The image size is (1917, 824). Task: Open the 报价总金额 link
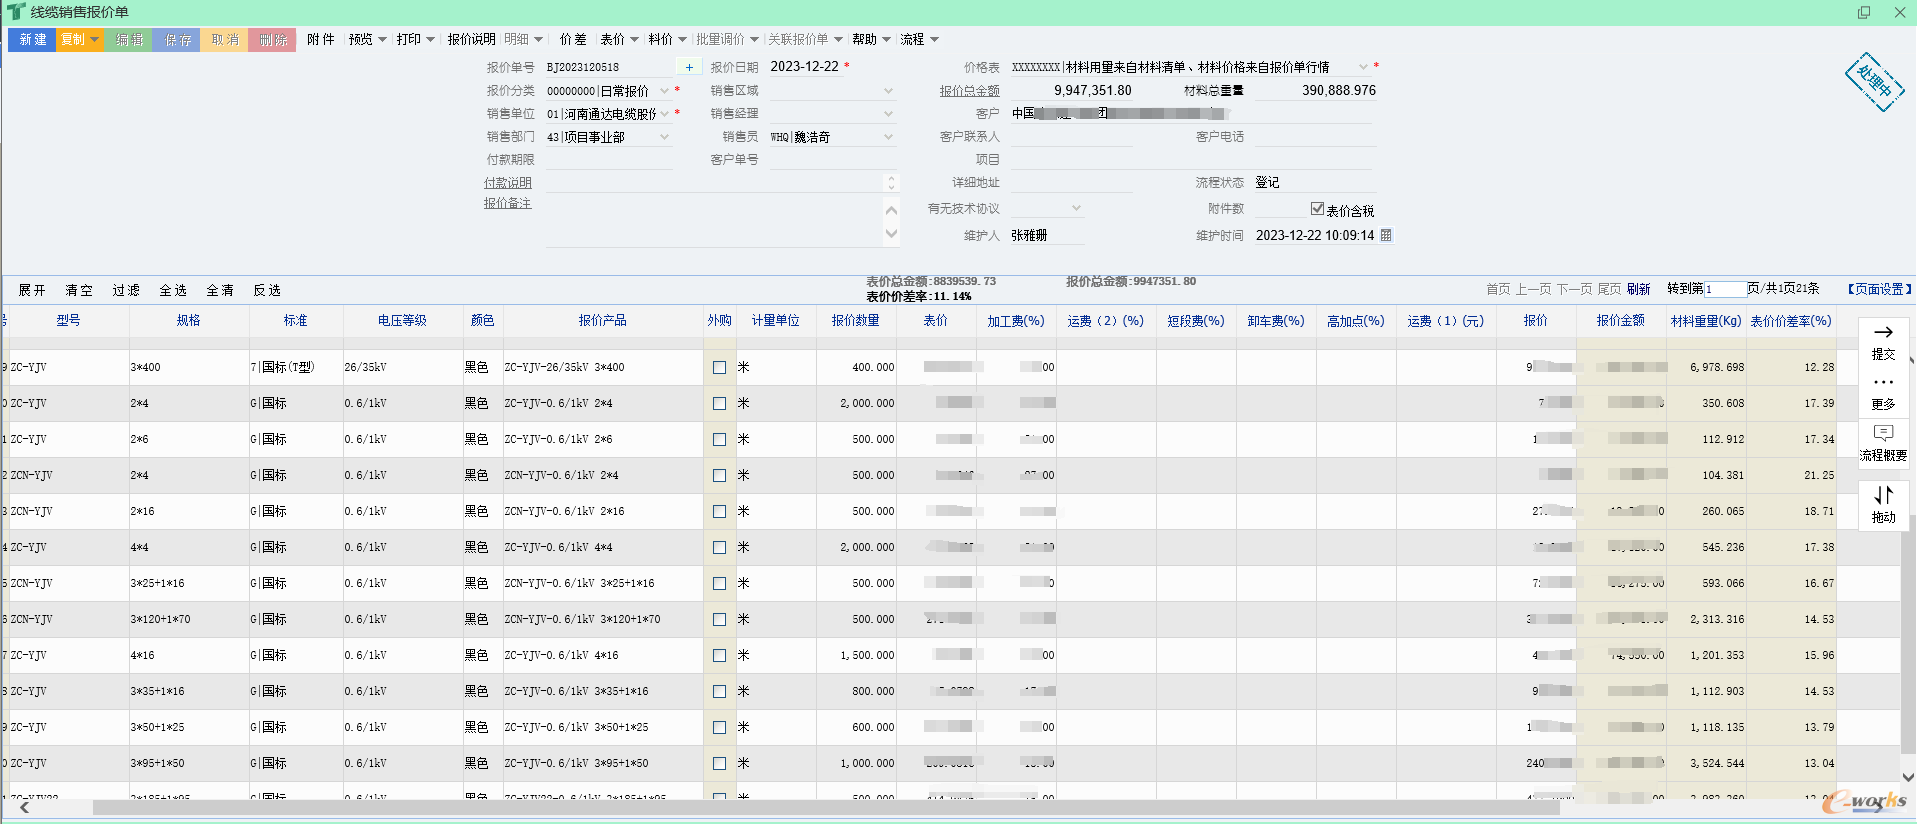click(x=969, y=91)
